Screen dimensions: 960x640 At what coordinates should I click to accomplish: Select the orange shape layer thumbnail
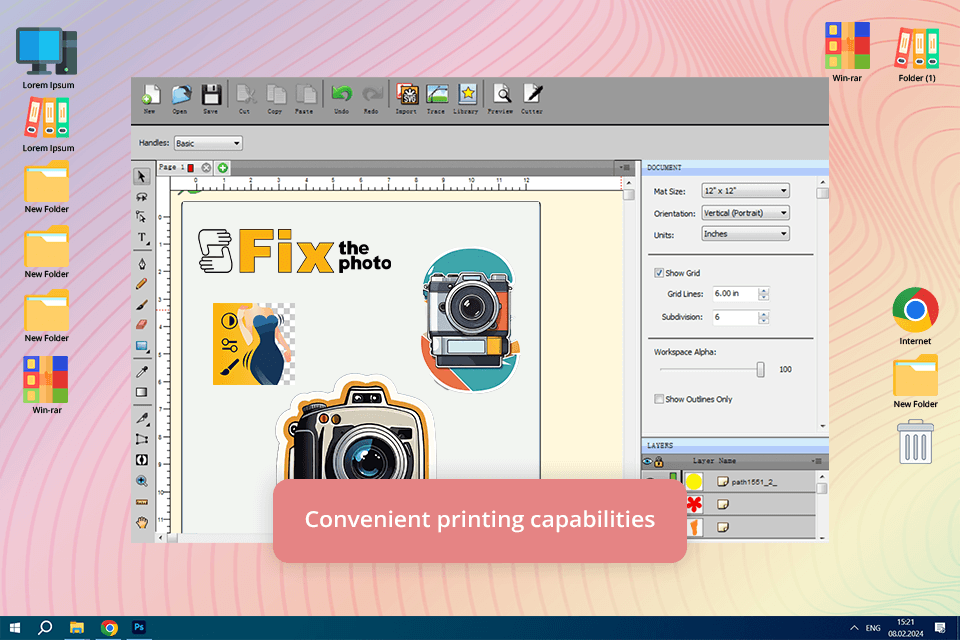[694, 527]
